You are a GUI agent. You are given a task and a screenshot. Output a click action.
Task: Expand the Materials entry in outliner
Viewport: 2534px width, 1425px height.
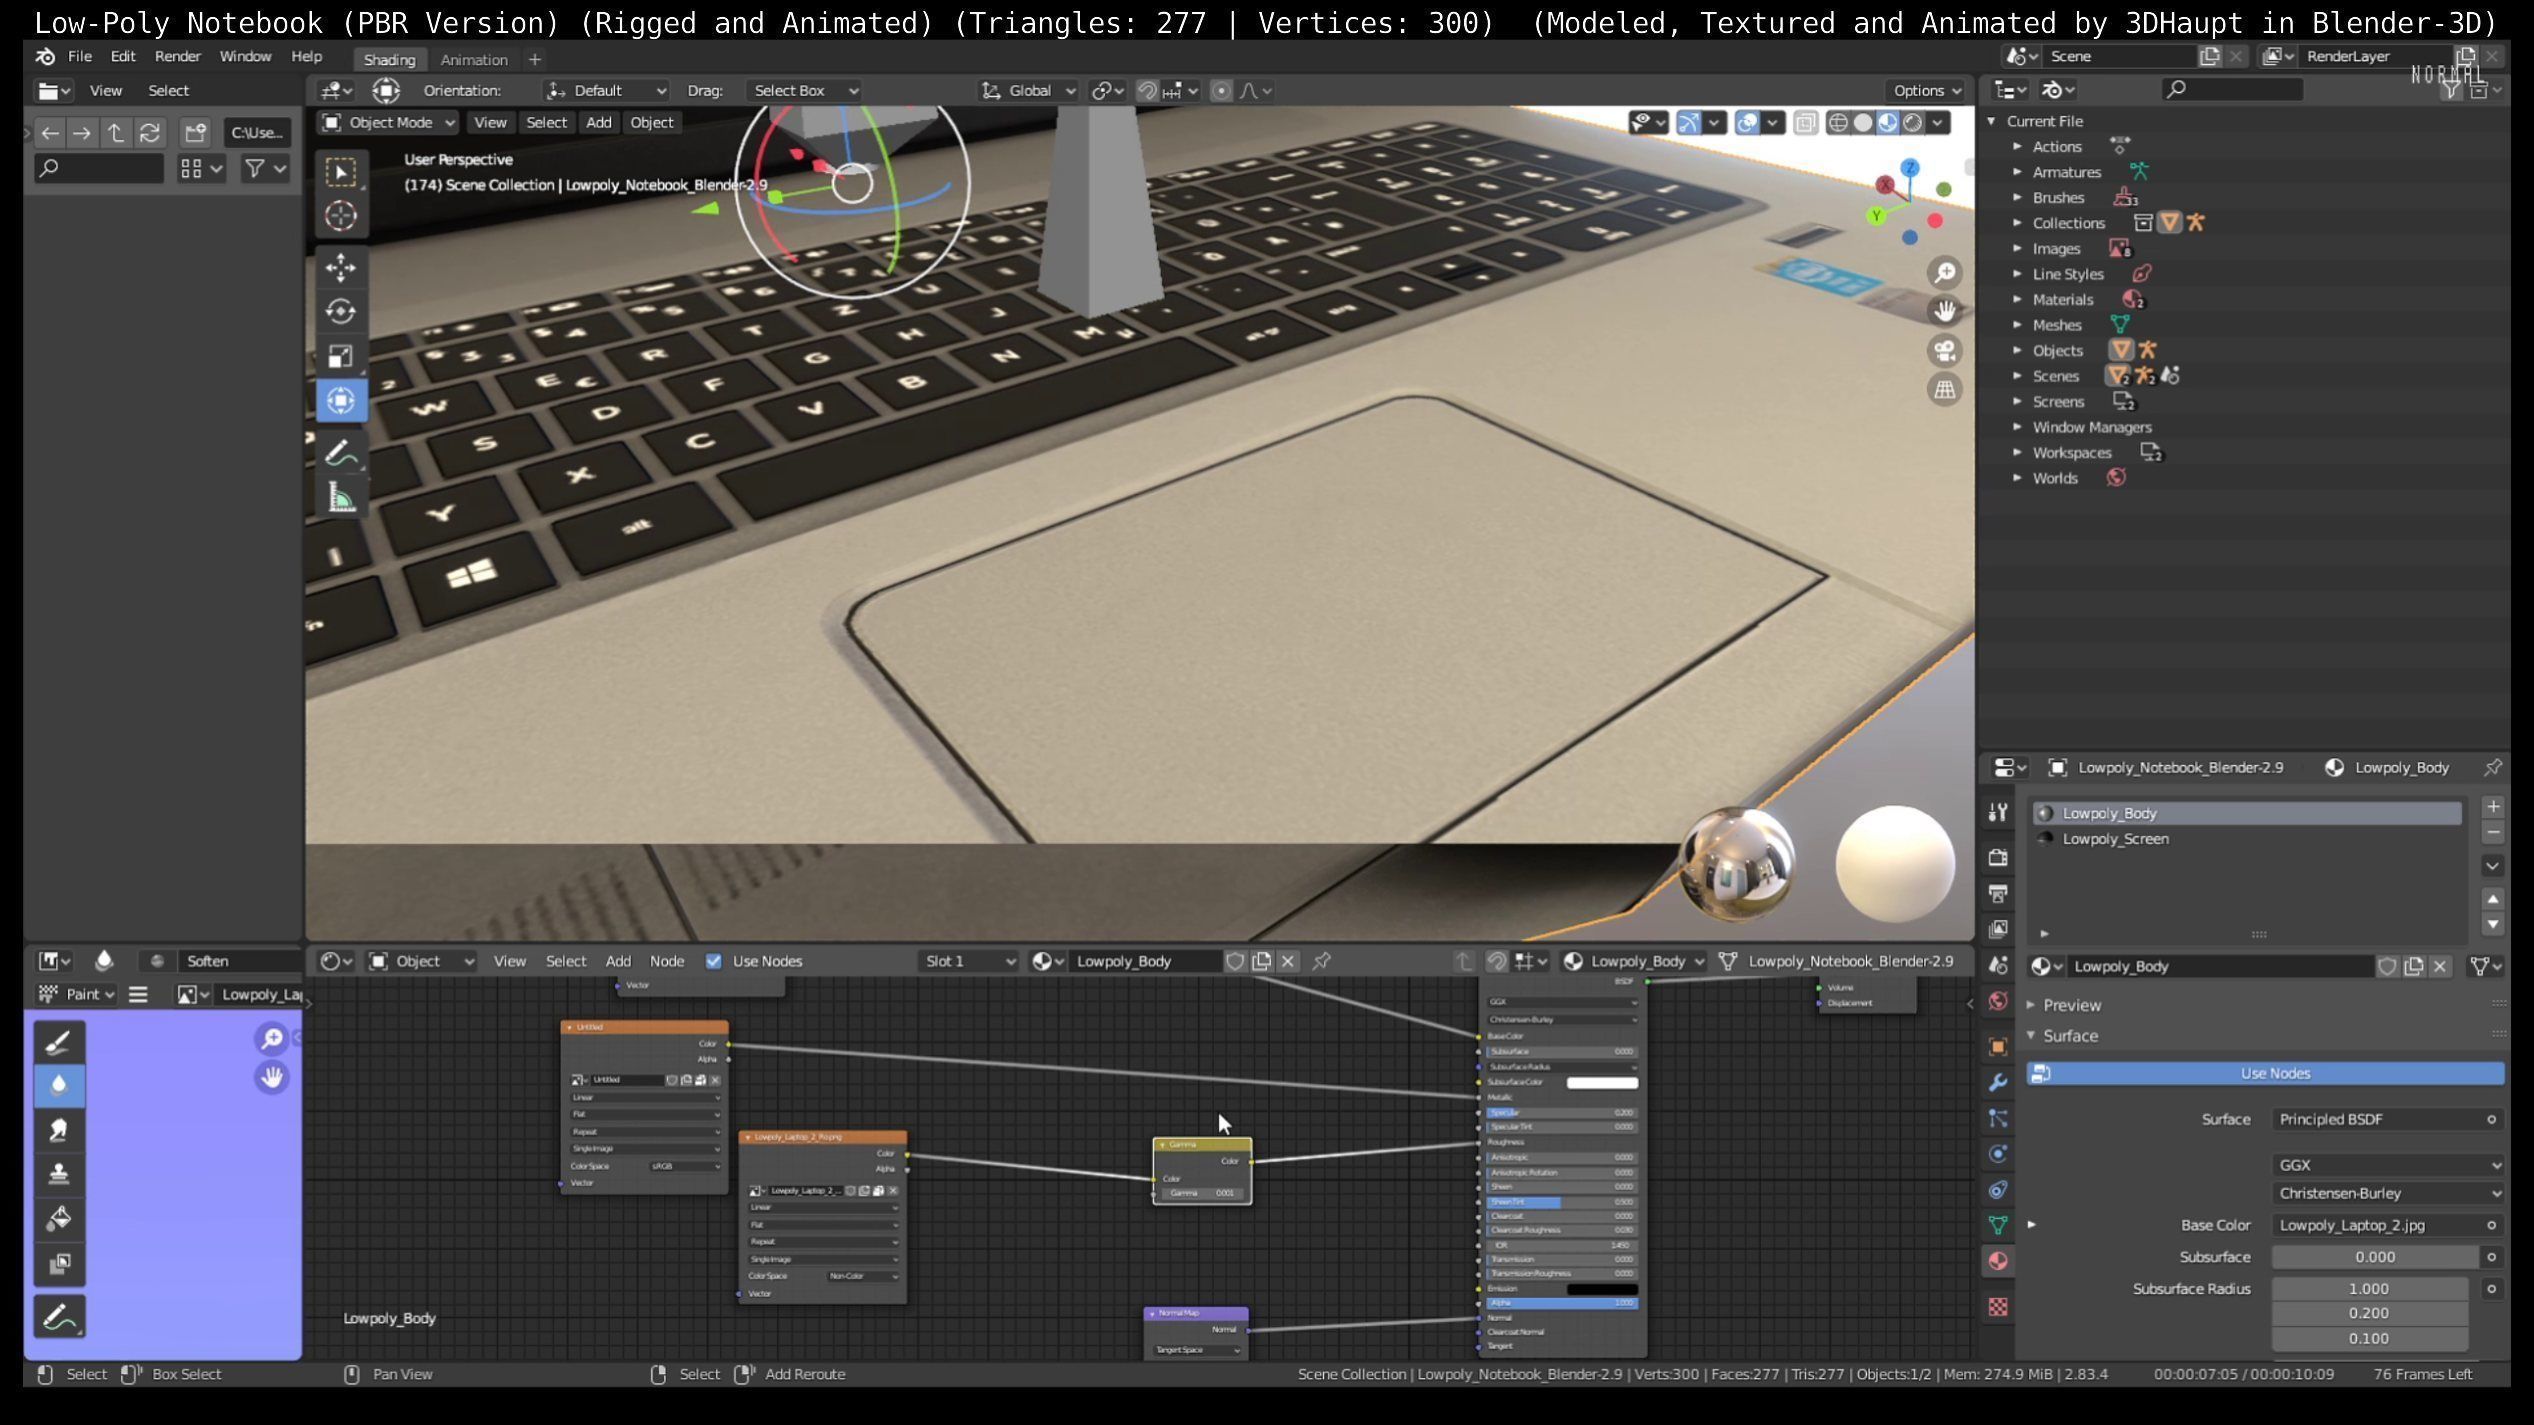point(2017,299)
